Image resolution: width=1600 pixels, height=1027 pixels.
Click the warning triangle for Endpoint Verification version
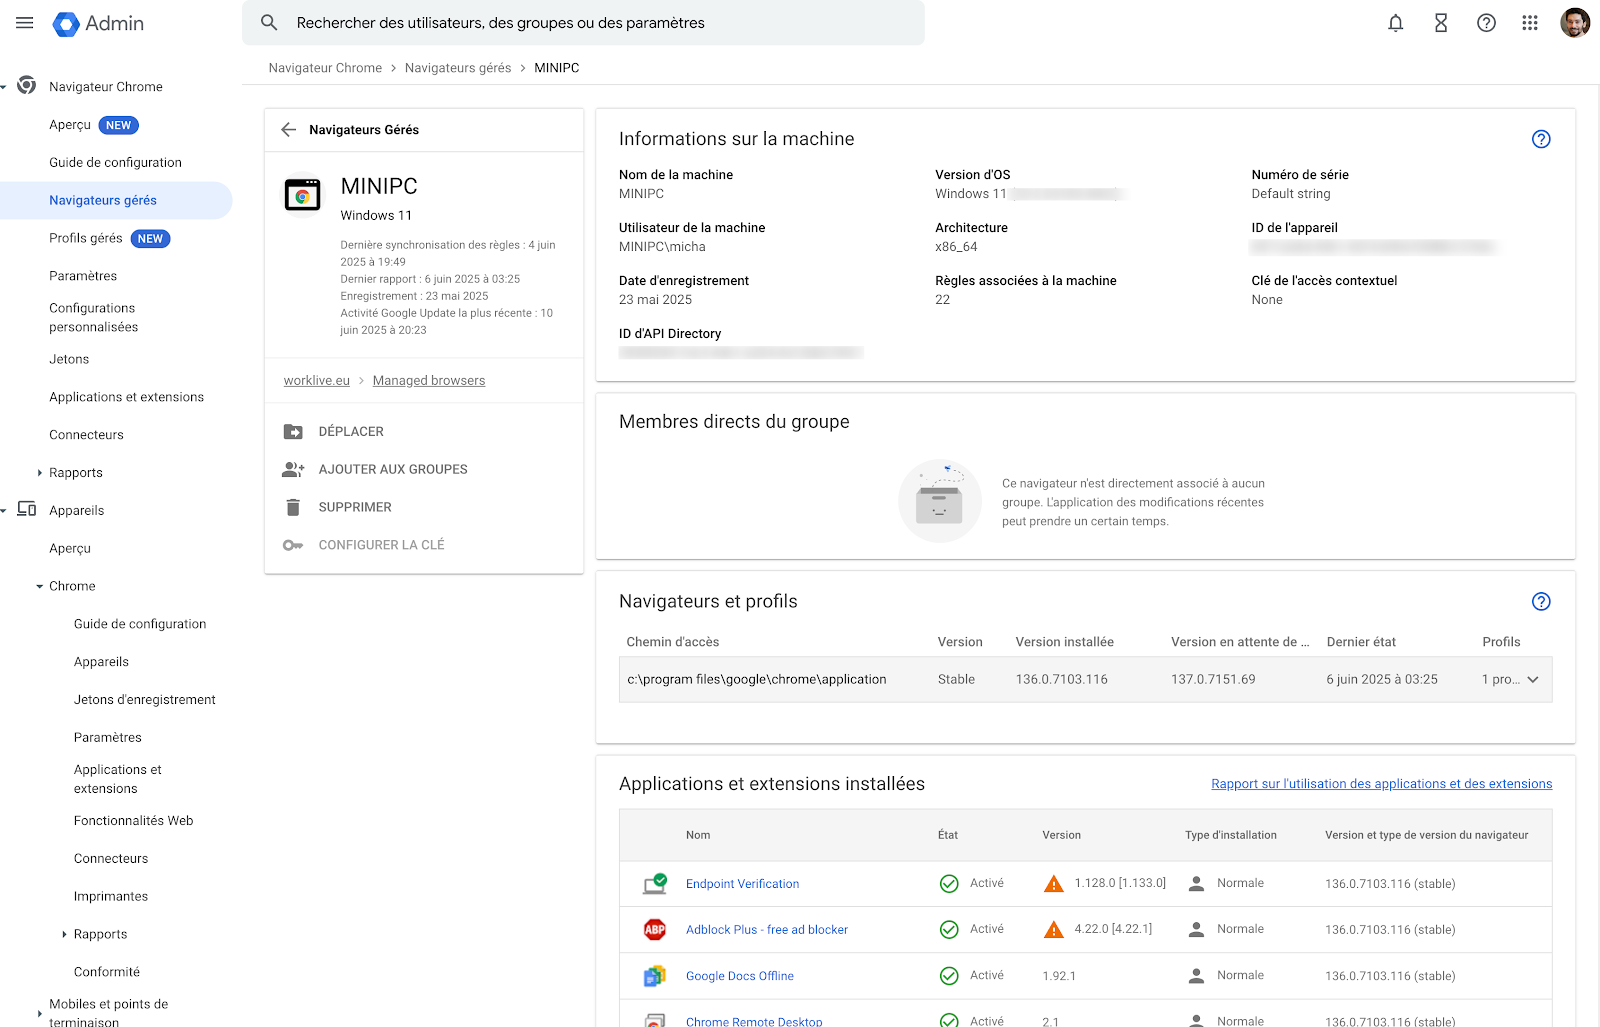tap(1054, 884)
